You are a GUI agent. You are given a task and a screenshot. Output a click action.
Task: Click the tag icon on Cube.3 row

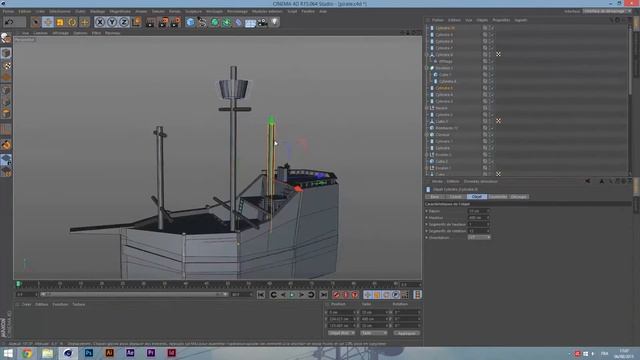(498, 121)
